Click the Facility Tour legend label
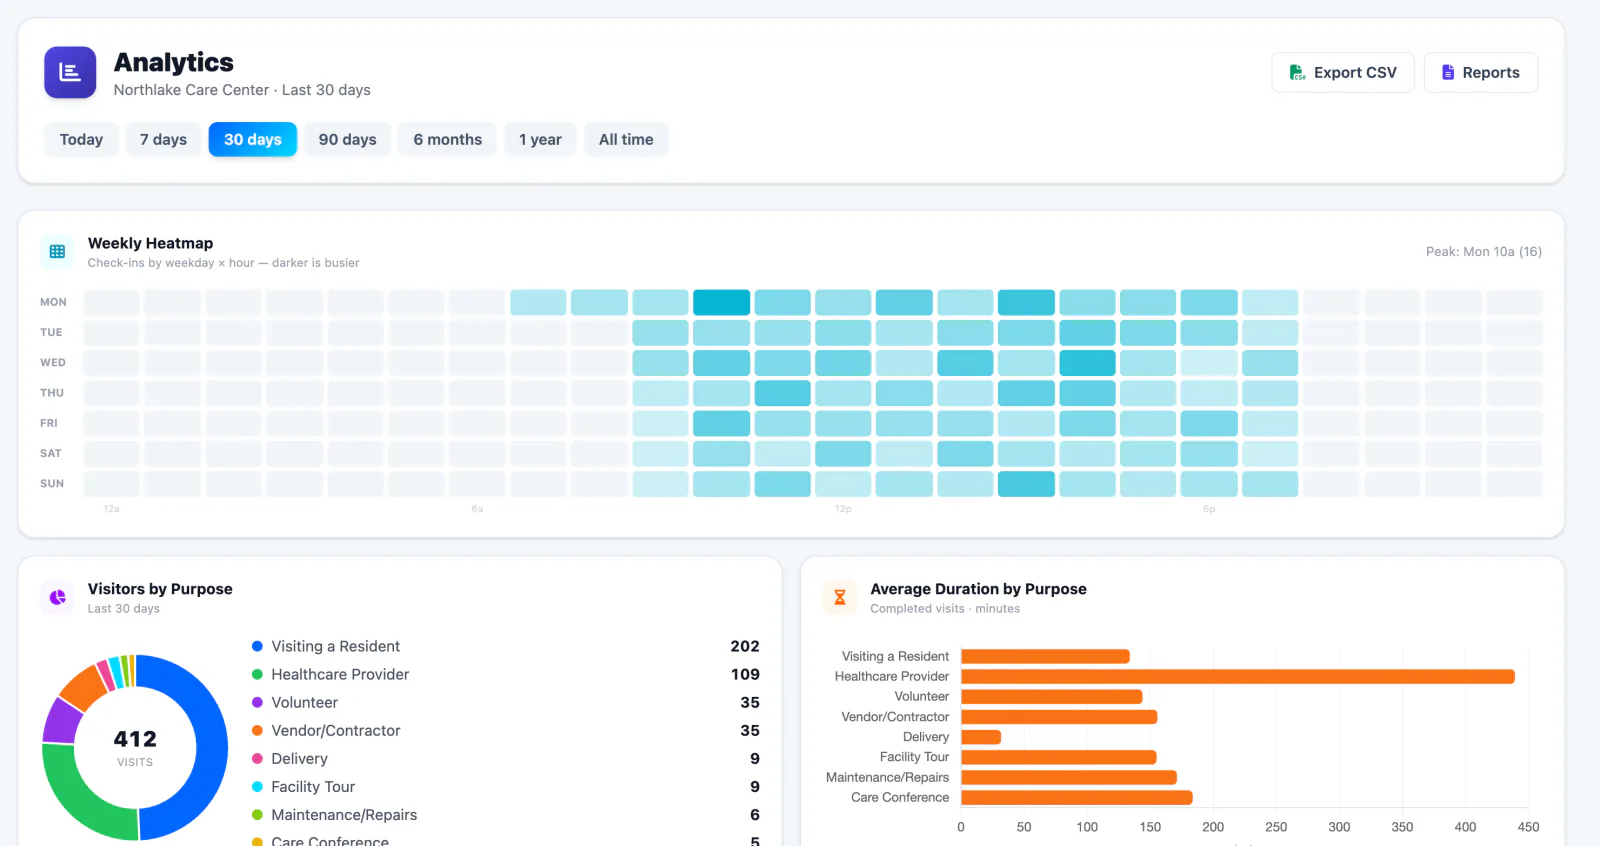Viewport: 1600px width, 846px height. pos(313,786)
